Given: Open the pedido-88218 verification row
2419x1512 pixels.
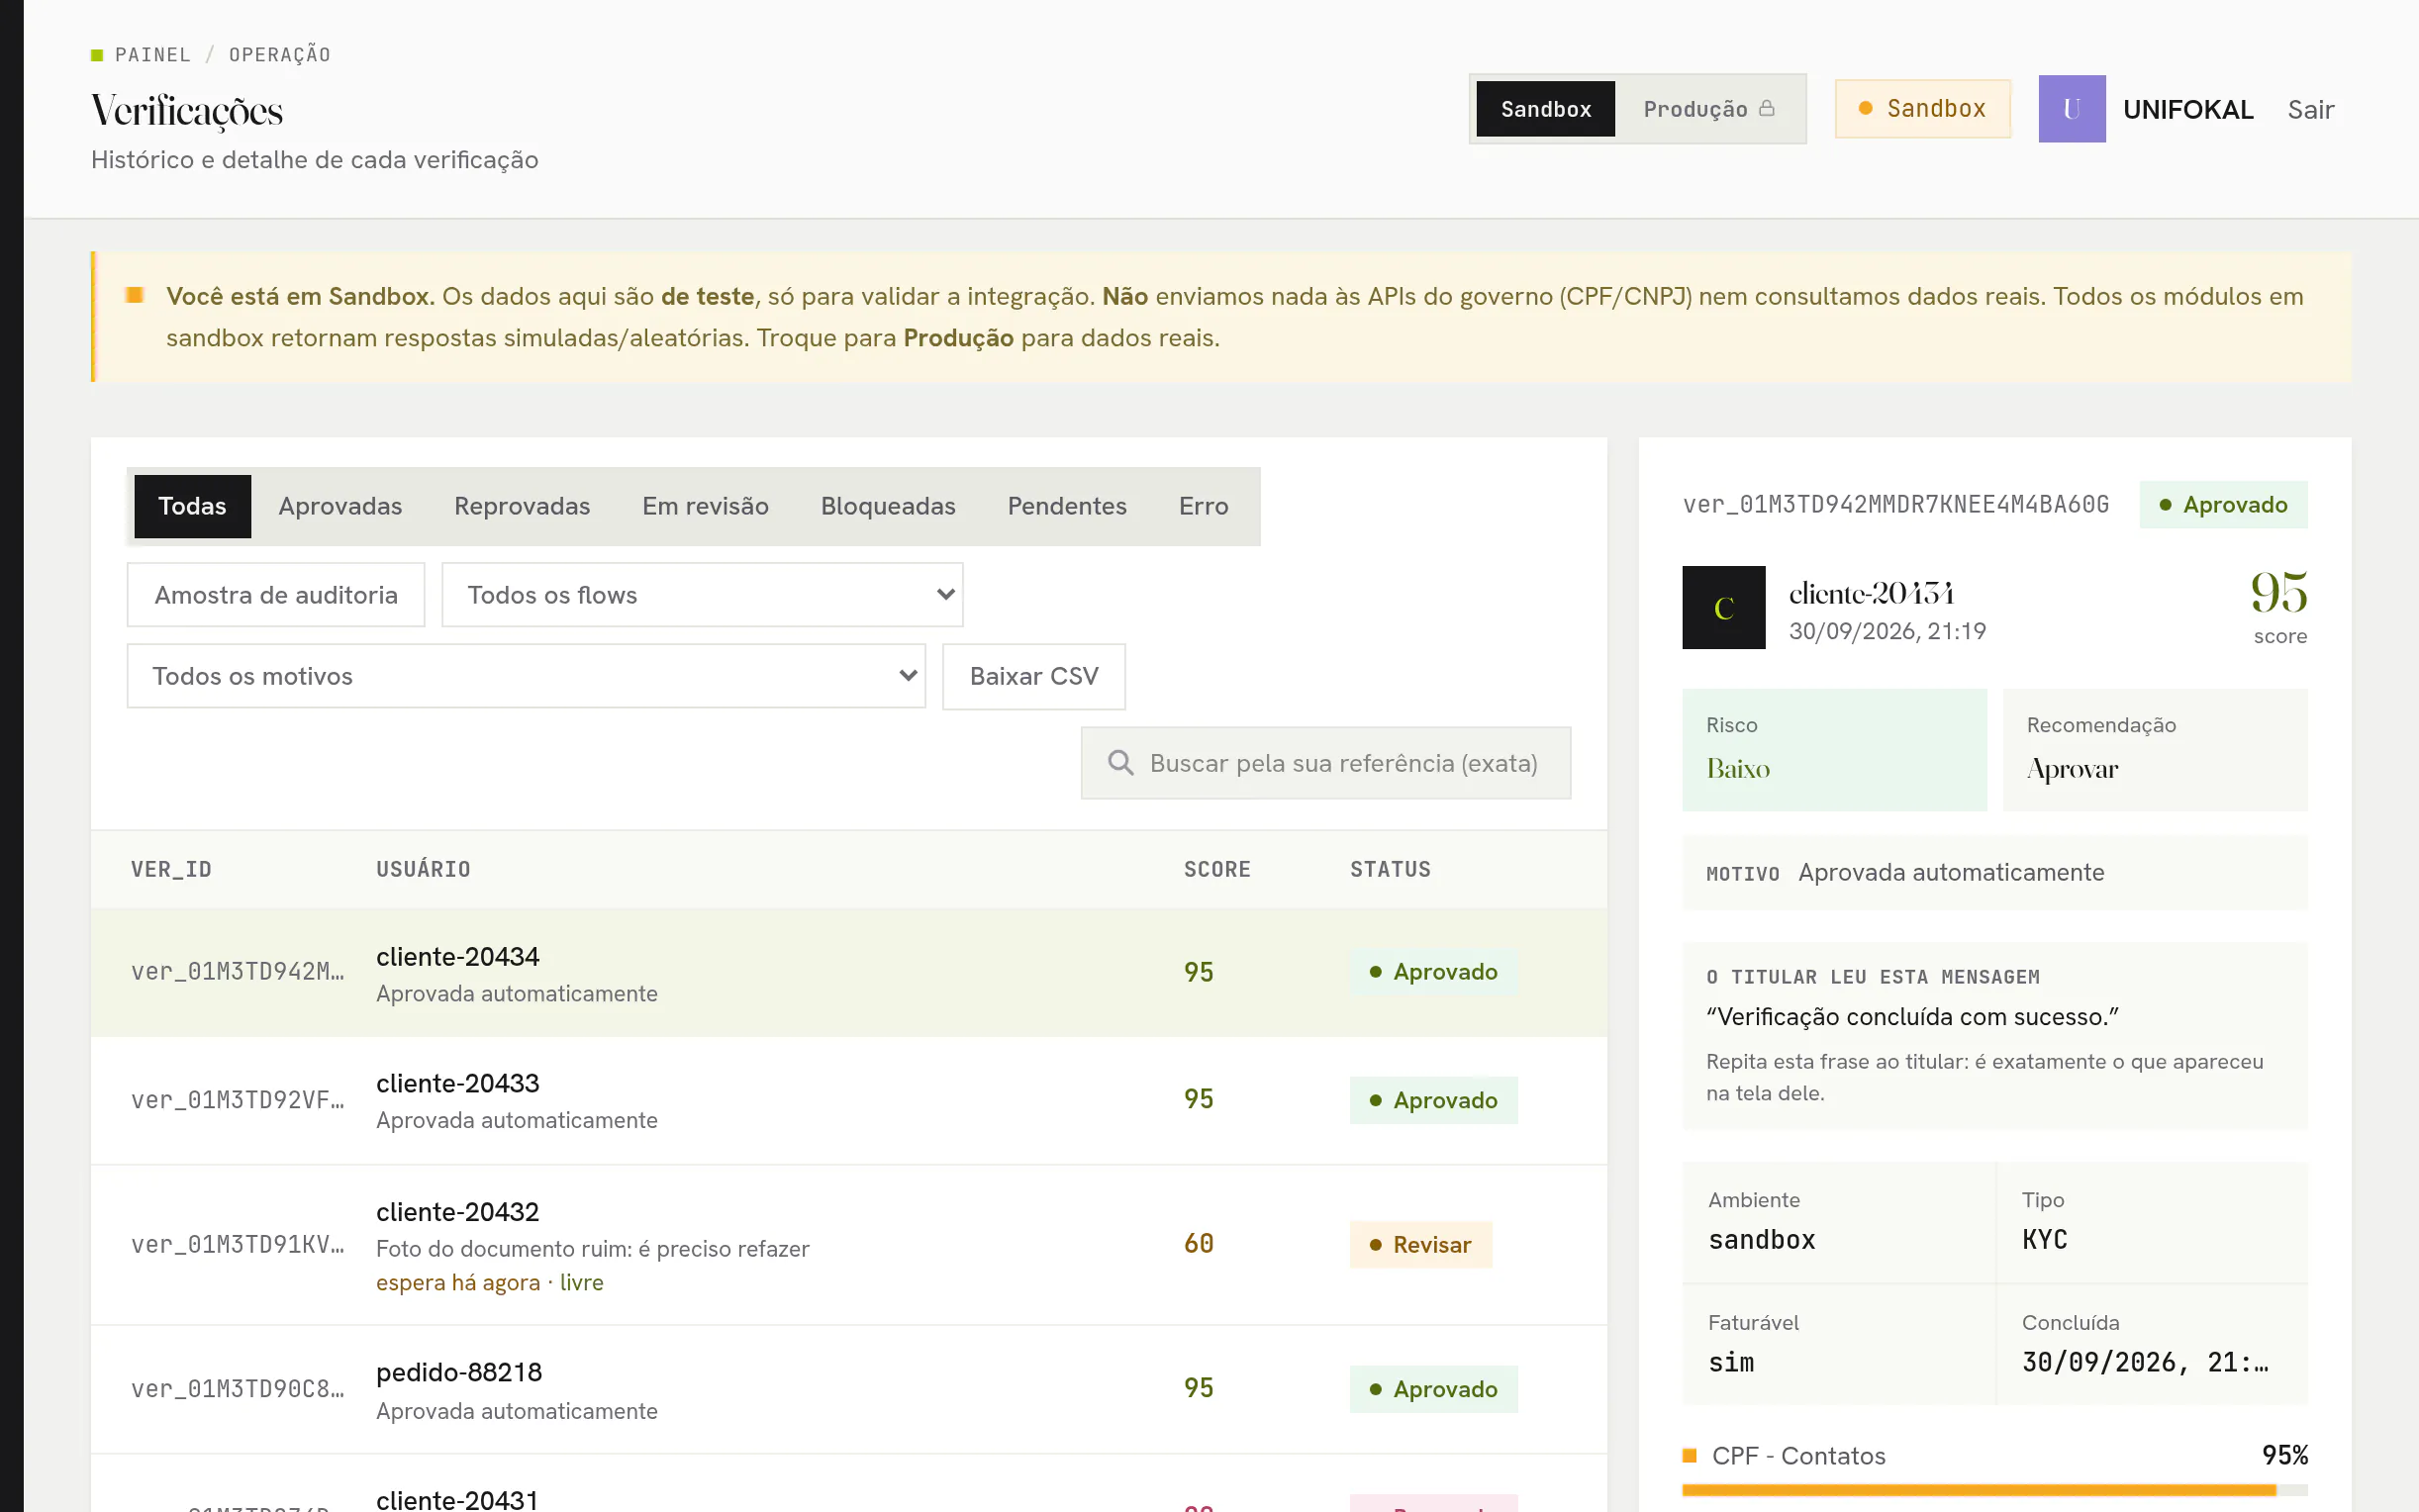Looking at the screenshot, I should pos(848,1390).
